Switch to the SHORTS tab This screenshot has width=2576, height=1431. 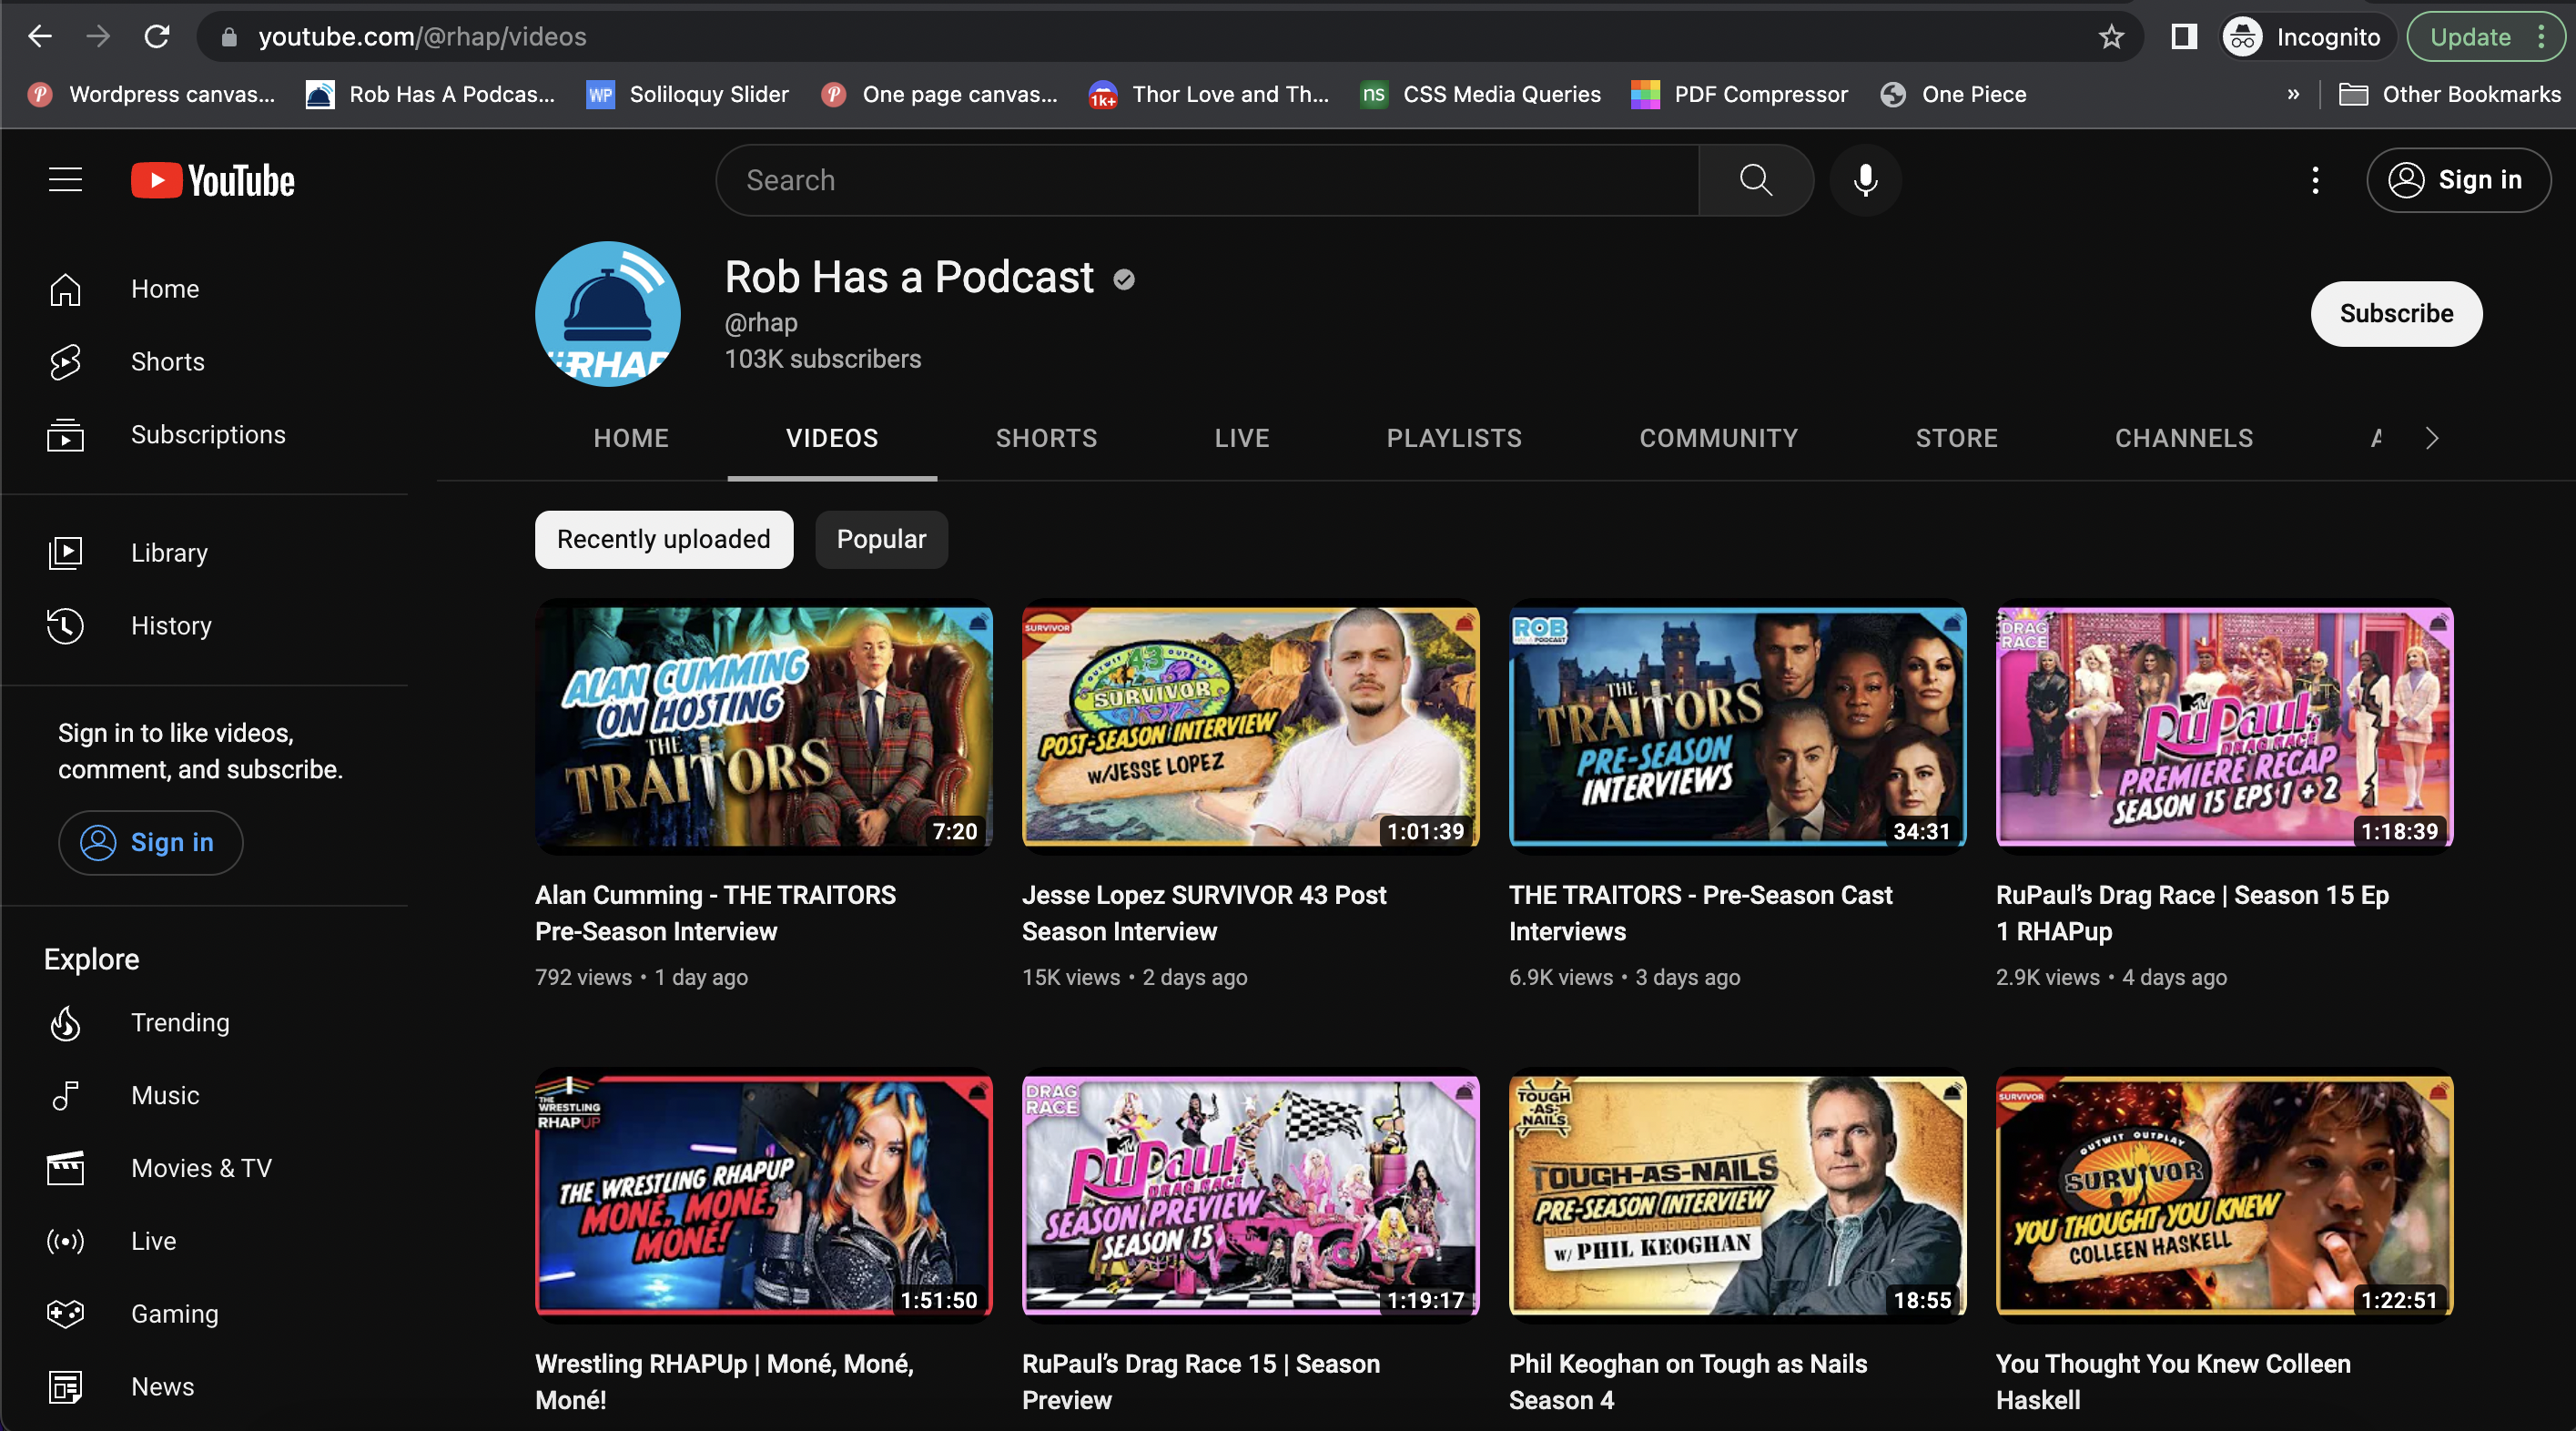[1046, 438]
